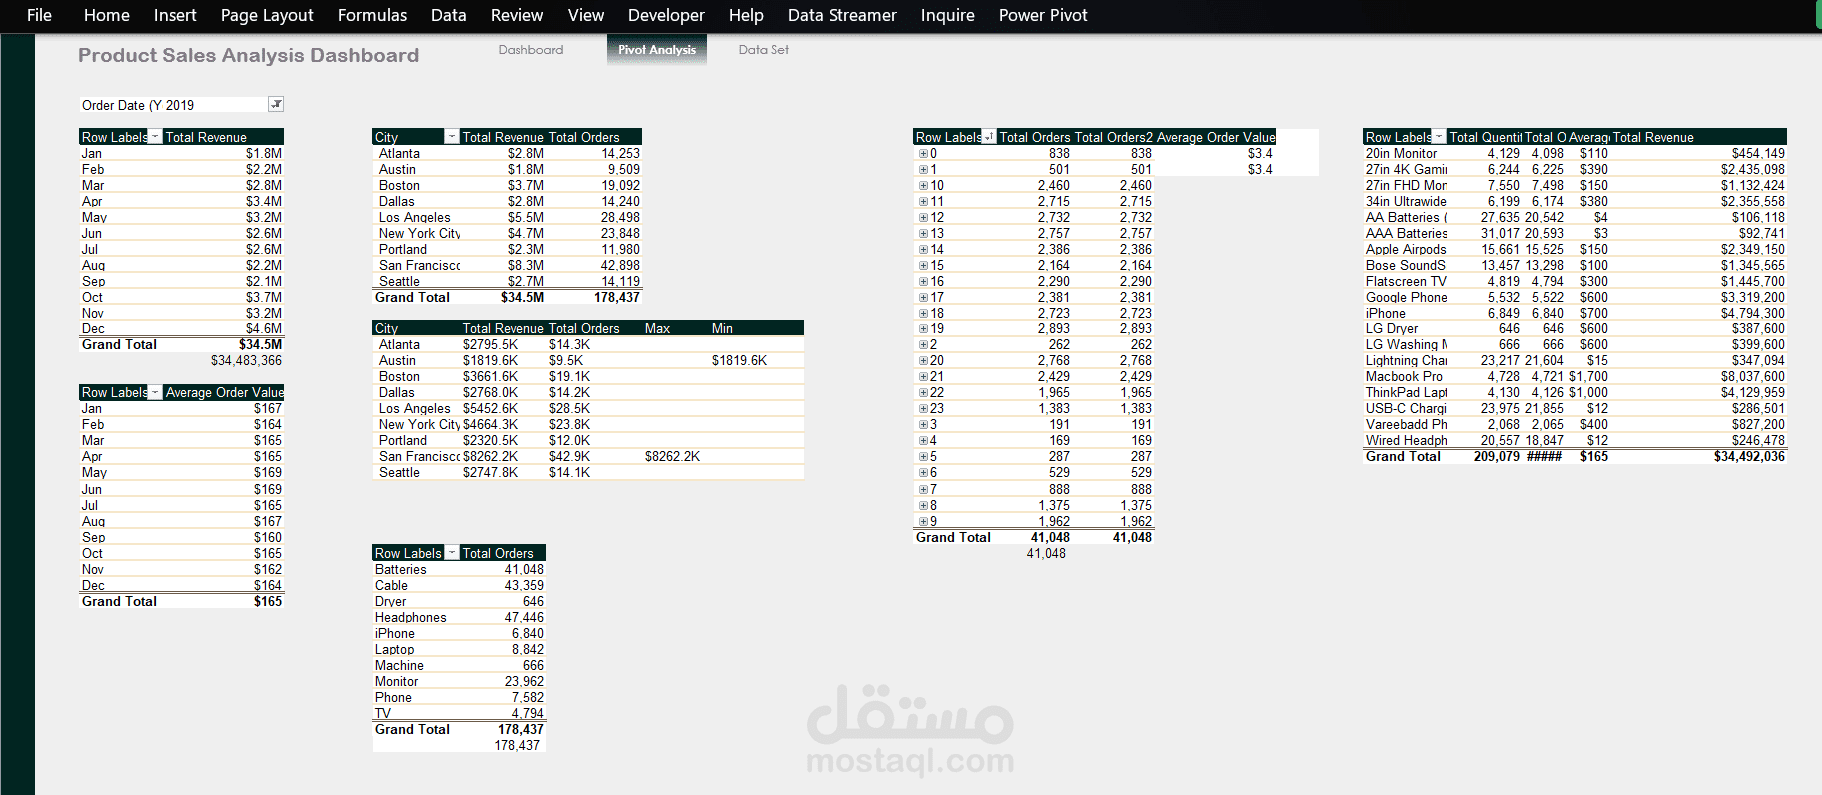The image size is (1822, 795).
Task: Switch to the Home ribbon tab
Action: click(x=107, y=15)
